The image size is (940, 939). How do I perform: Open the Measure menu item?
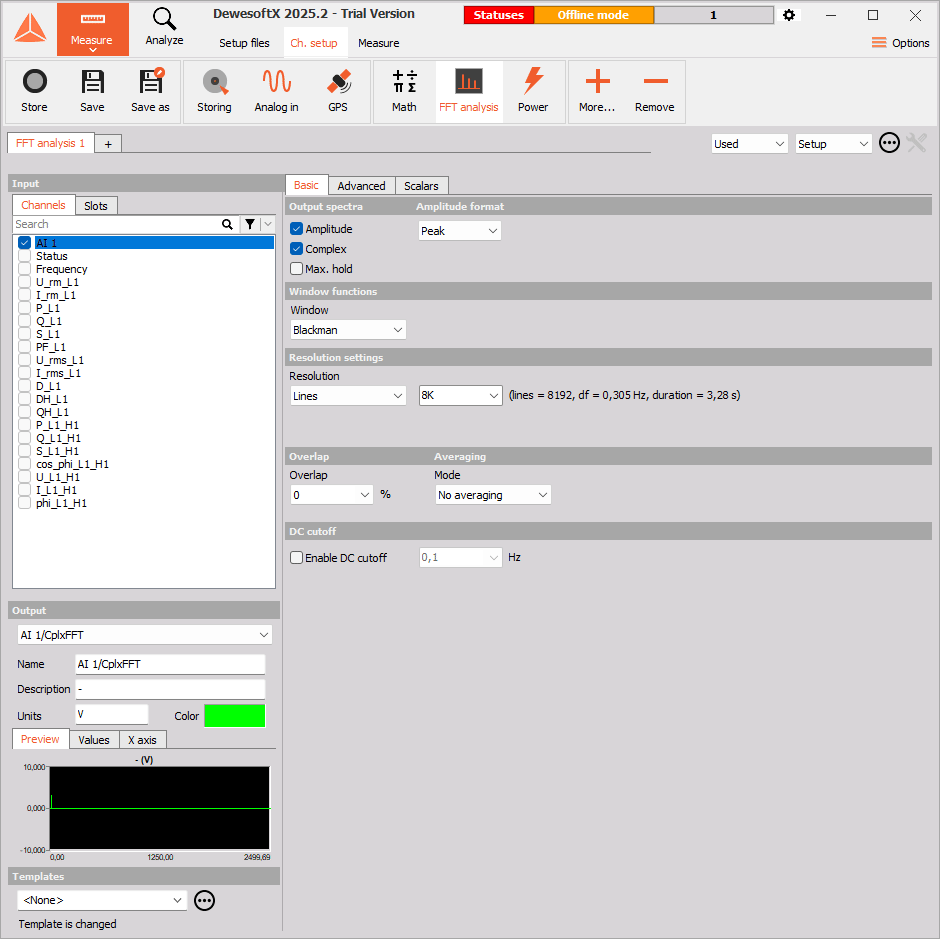pos(378,43)
